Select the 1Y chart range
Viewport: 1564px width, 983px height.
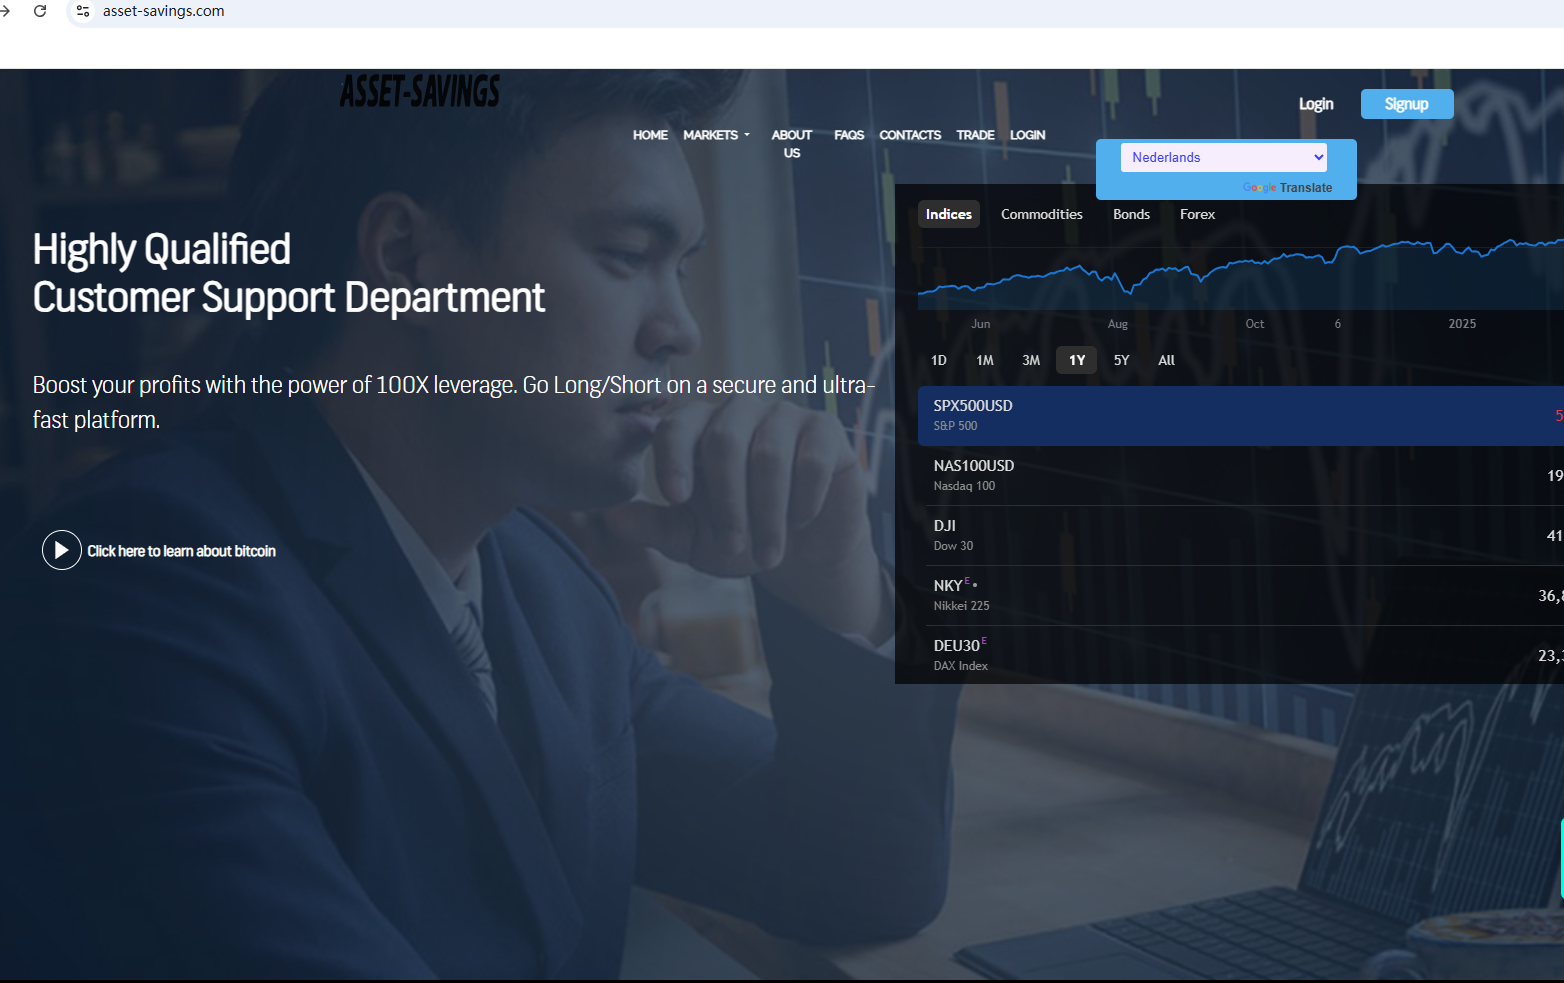pyautogui.click(x=1077, y=360)
